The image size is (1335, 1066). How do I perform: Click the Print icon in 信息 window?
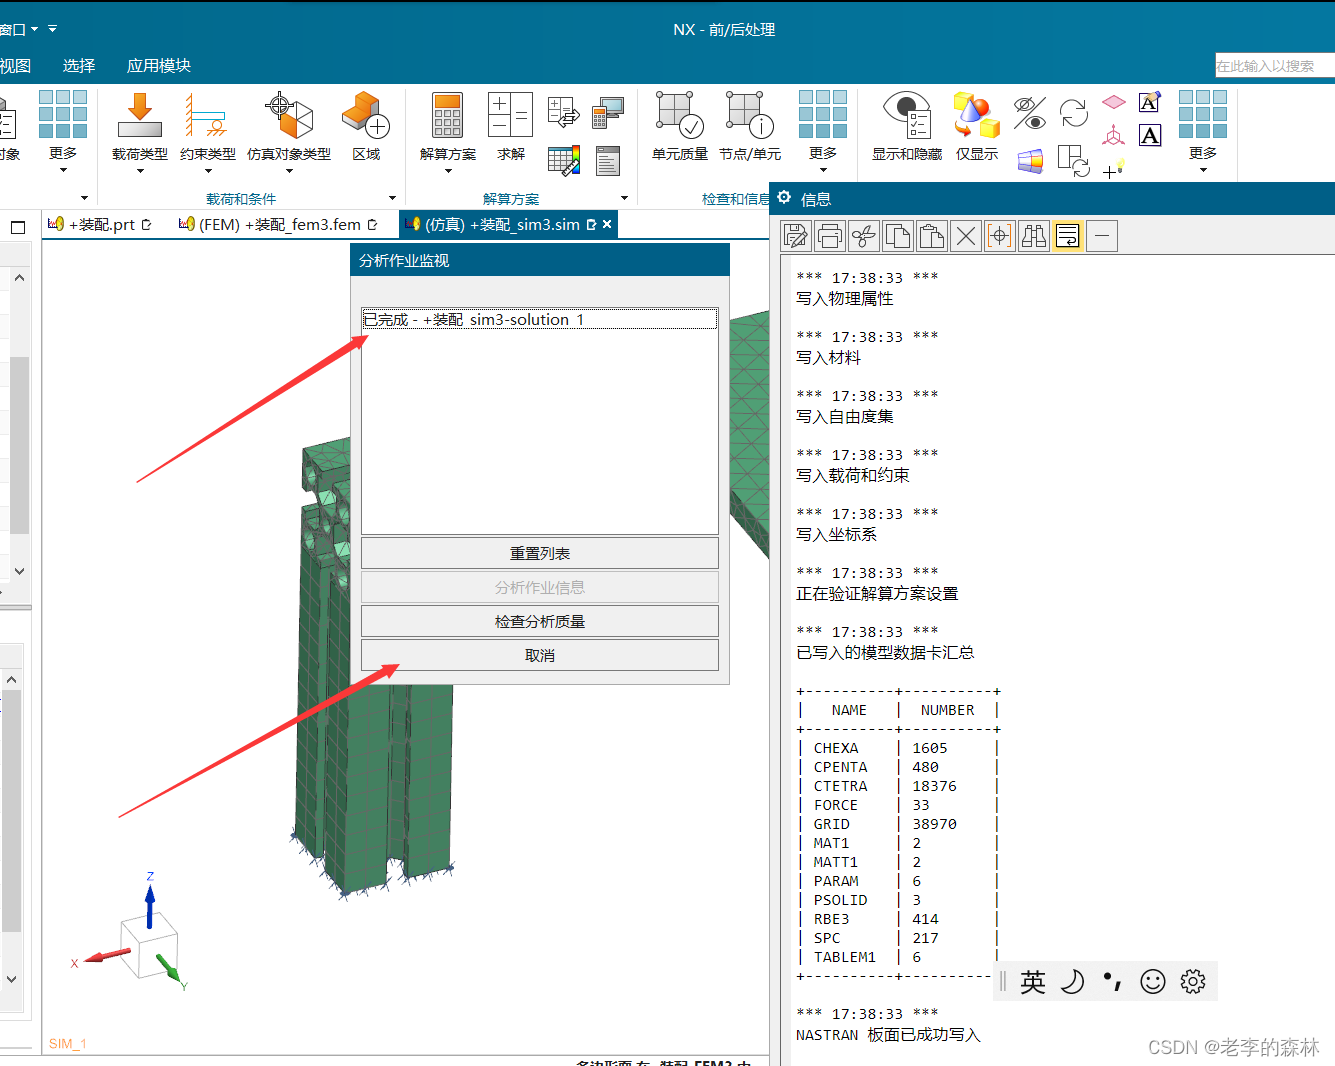830,236
